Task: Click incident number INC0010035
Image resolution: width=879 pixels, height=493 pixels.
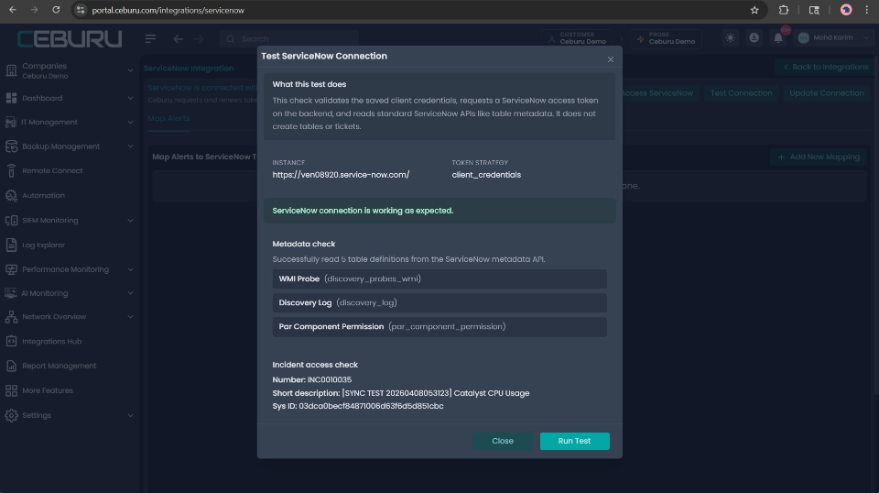Action: pos(330,380)
